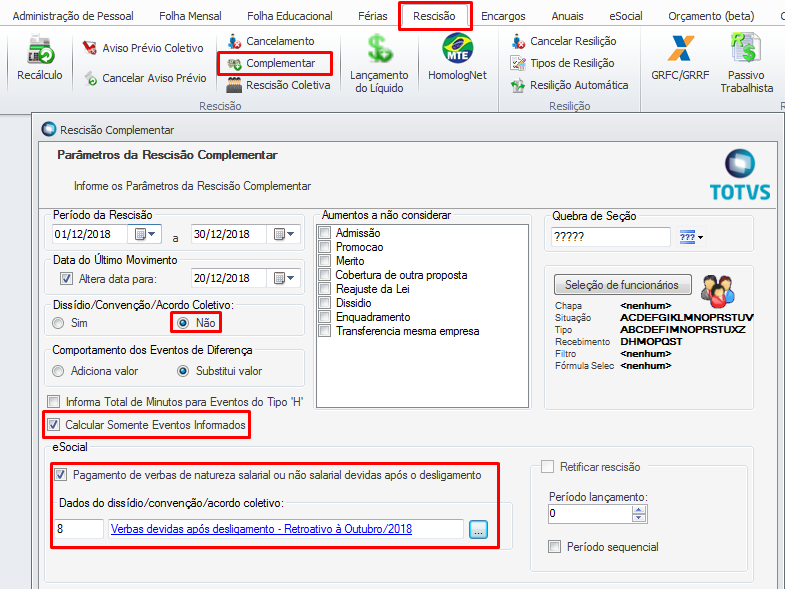Switch to Folha Educacional tab

tap(290, 16)
